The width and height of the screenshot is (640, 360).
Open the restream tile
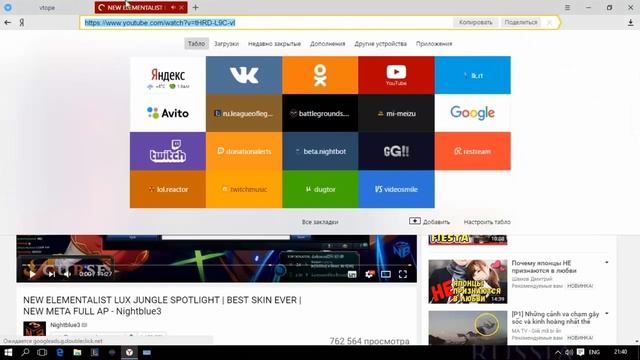(x=473, y=151)
